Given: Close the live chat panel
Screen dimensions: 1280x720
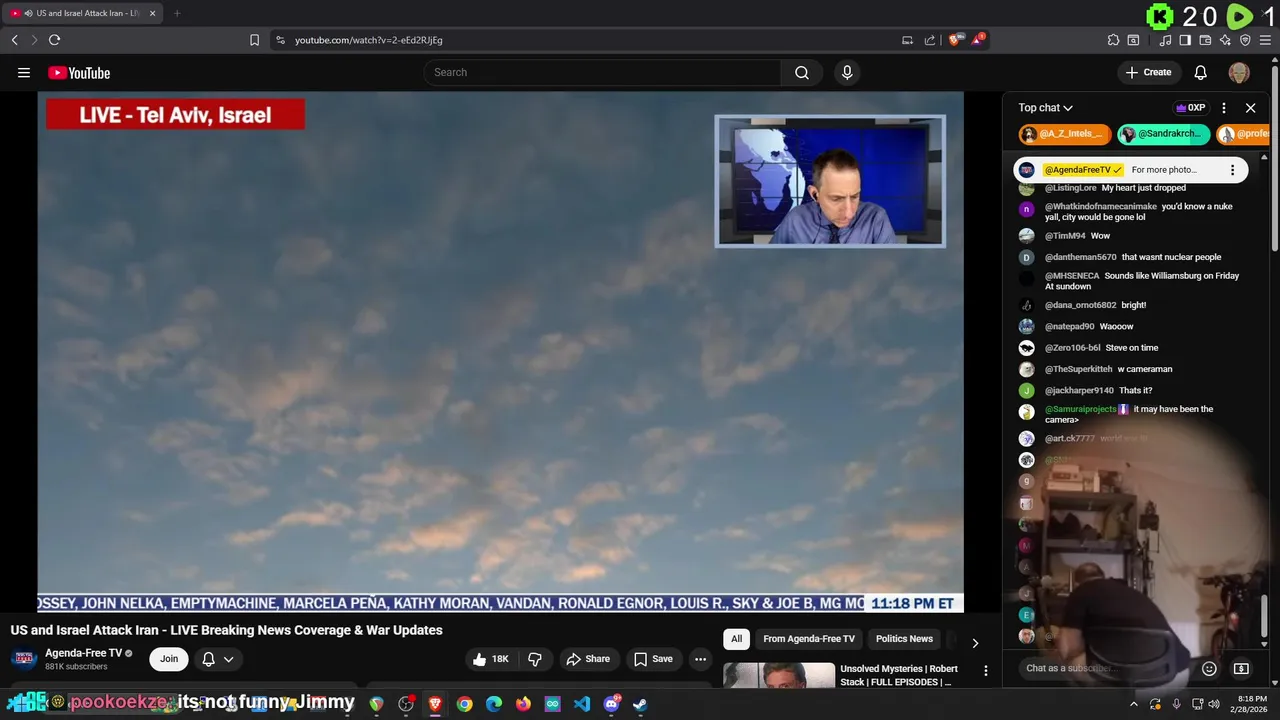Looking at the screenshot, I should tap(1250, 108).
